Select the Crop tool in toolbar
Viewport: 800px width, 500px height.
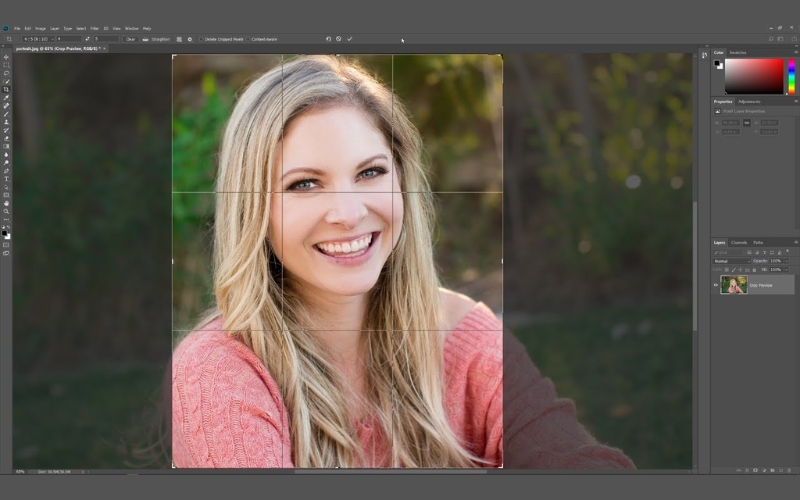coord(6,89)
